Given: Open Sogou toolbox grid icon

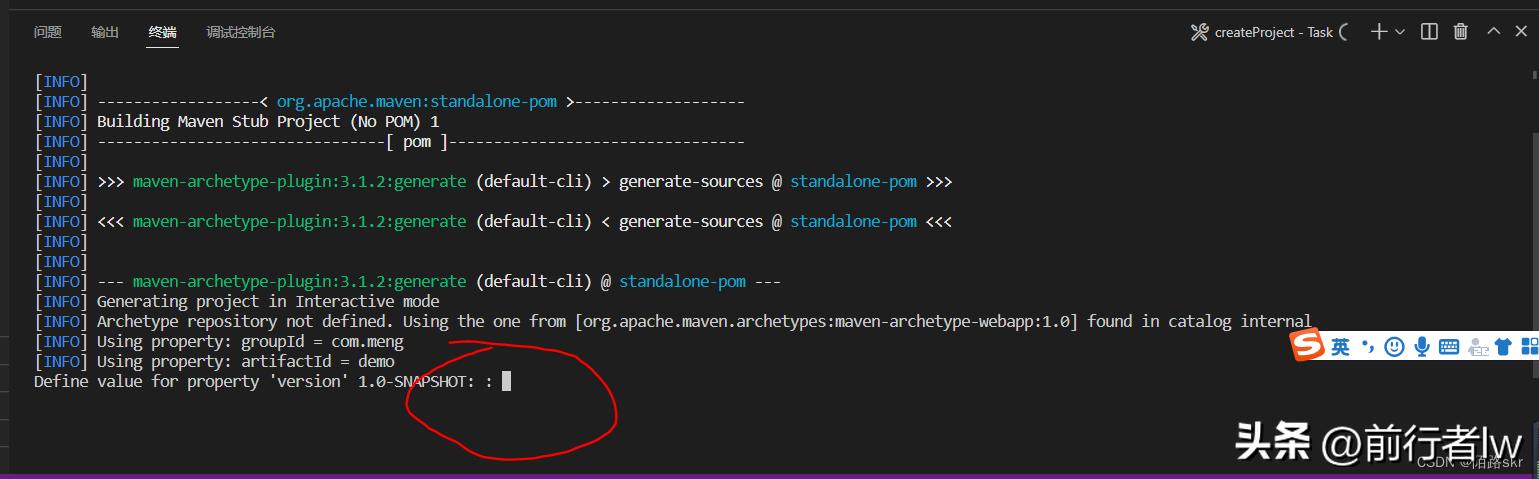Looking at the screenshot, I should [x=1529, y=347].
